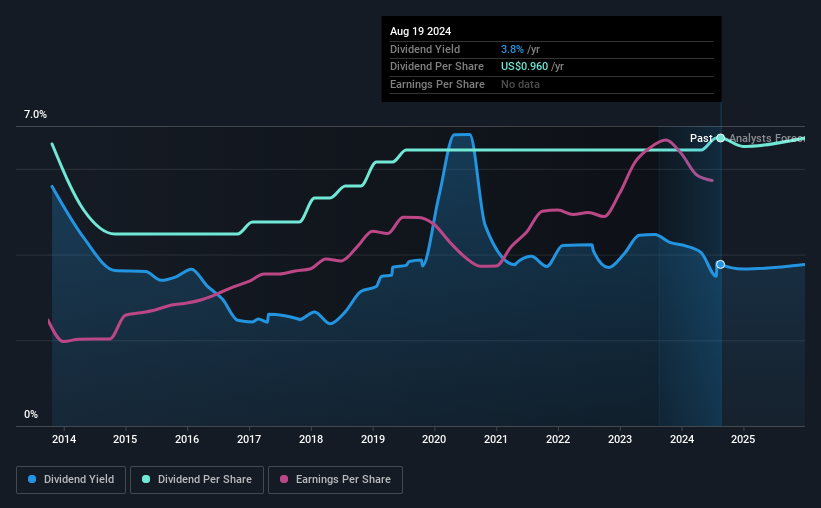Image resolution: width=821 pixels, height=508 pixels.
Task: Click the pink dot in the Earnings Per Share legend
Action: pyautogui.click(x=283, y=480)
